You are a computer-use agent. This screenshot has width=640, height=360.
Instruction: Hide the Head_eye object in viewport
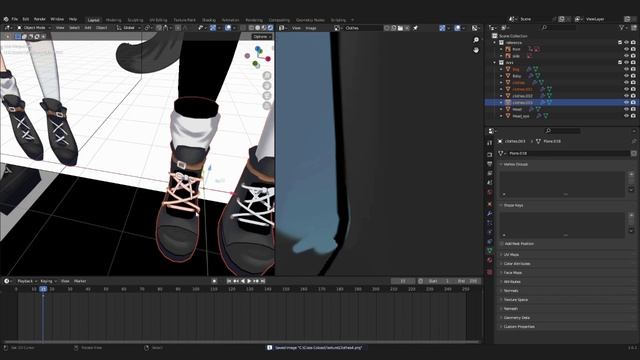627,116
